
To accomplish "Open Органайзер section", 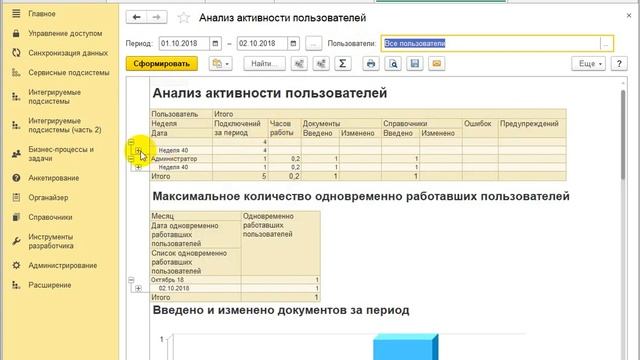I will tap(48, 198).
